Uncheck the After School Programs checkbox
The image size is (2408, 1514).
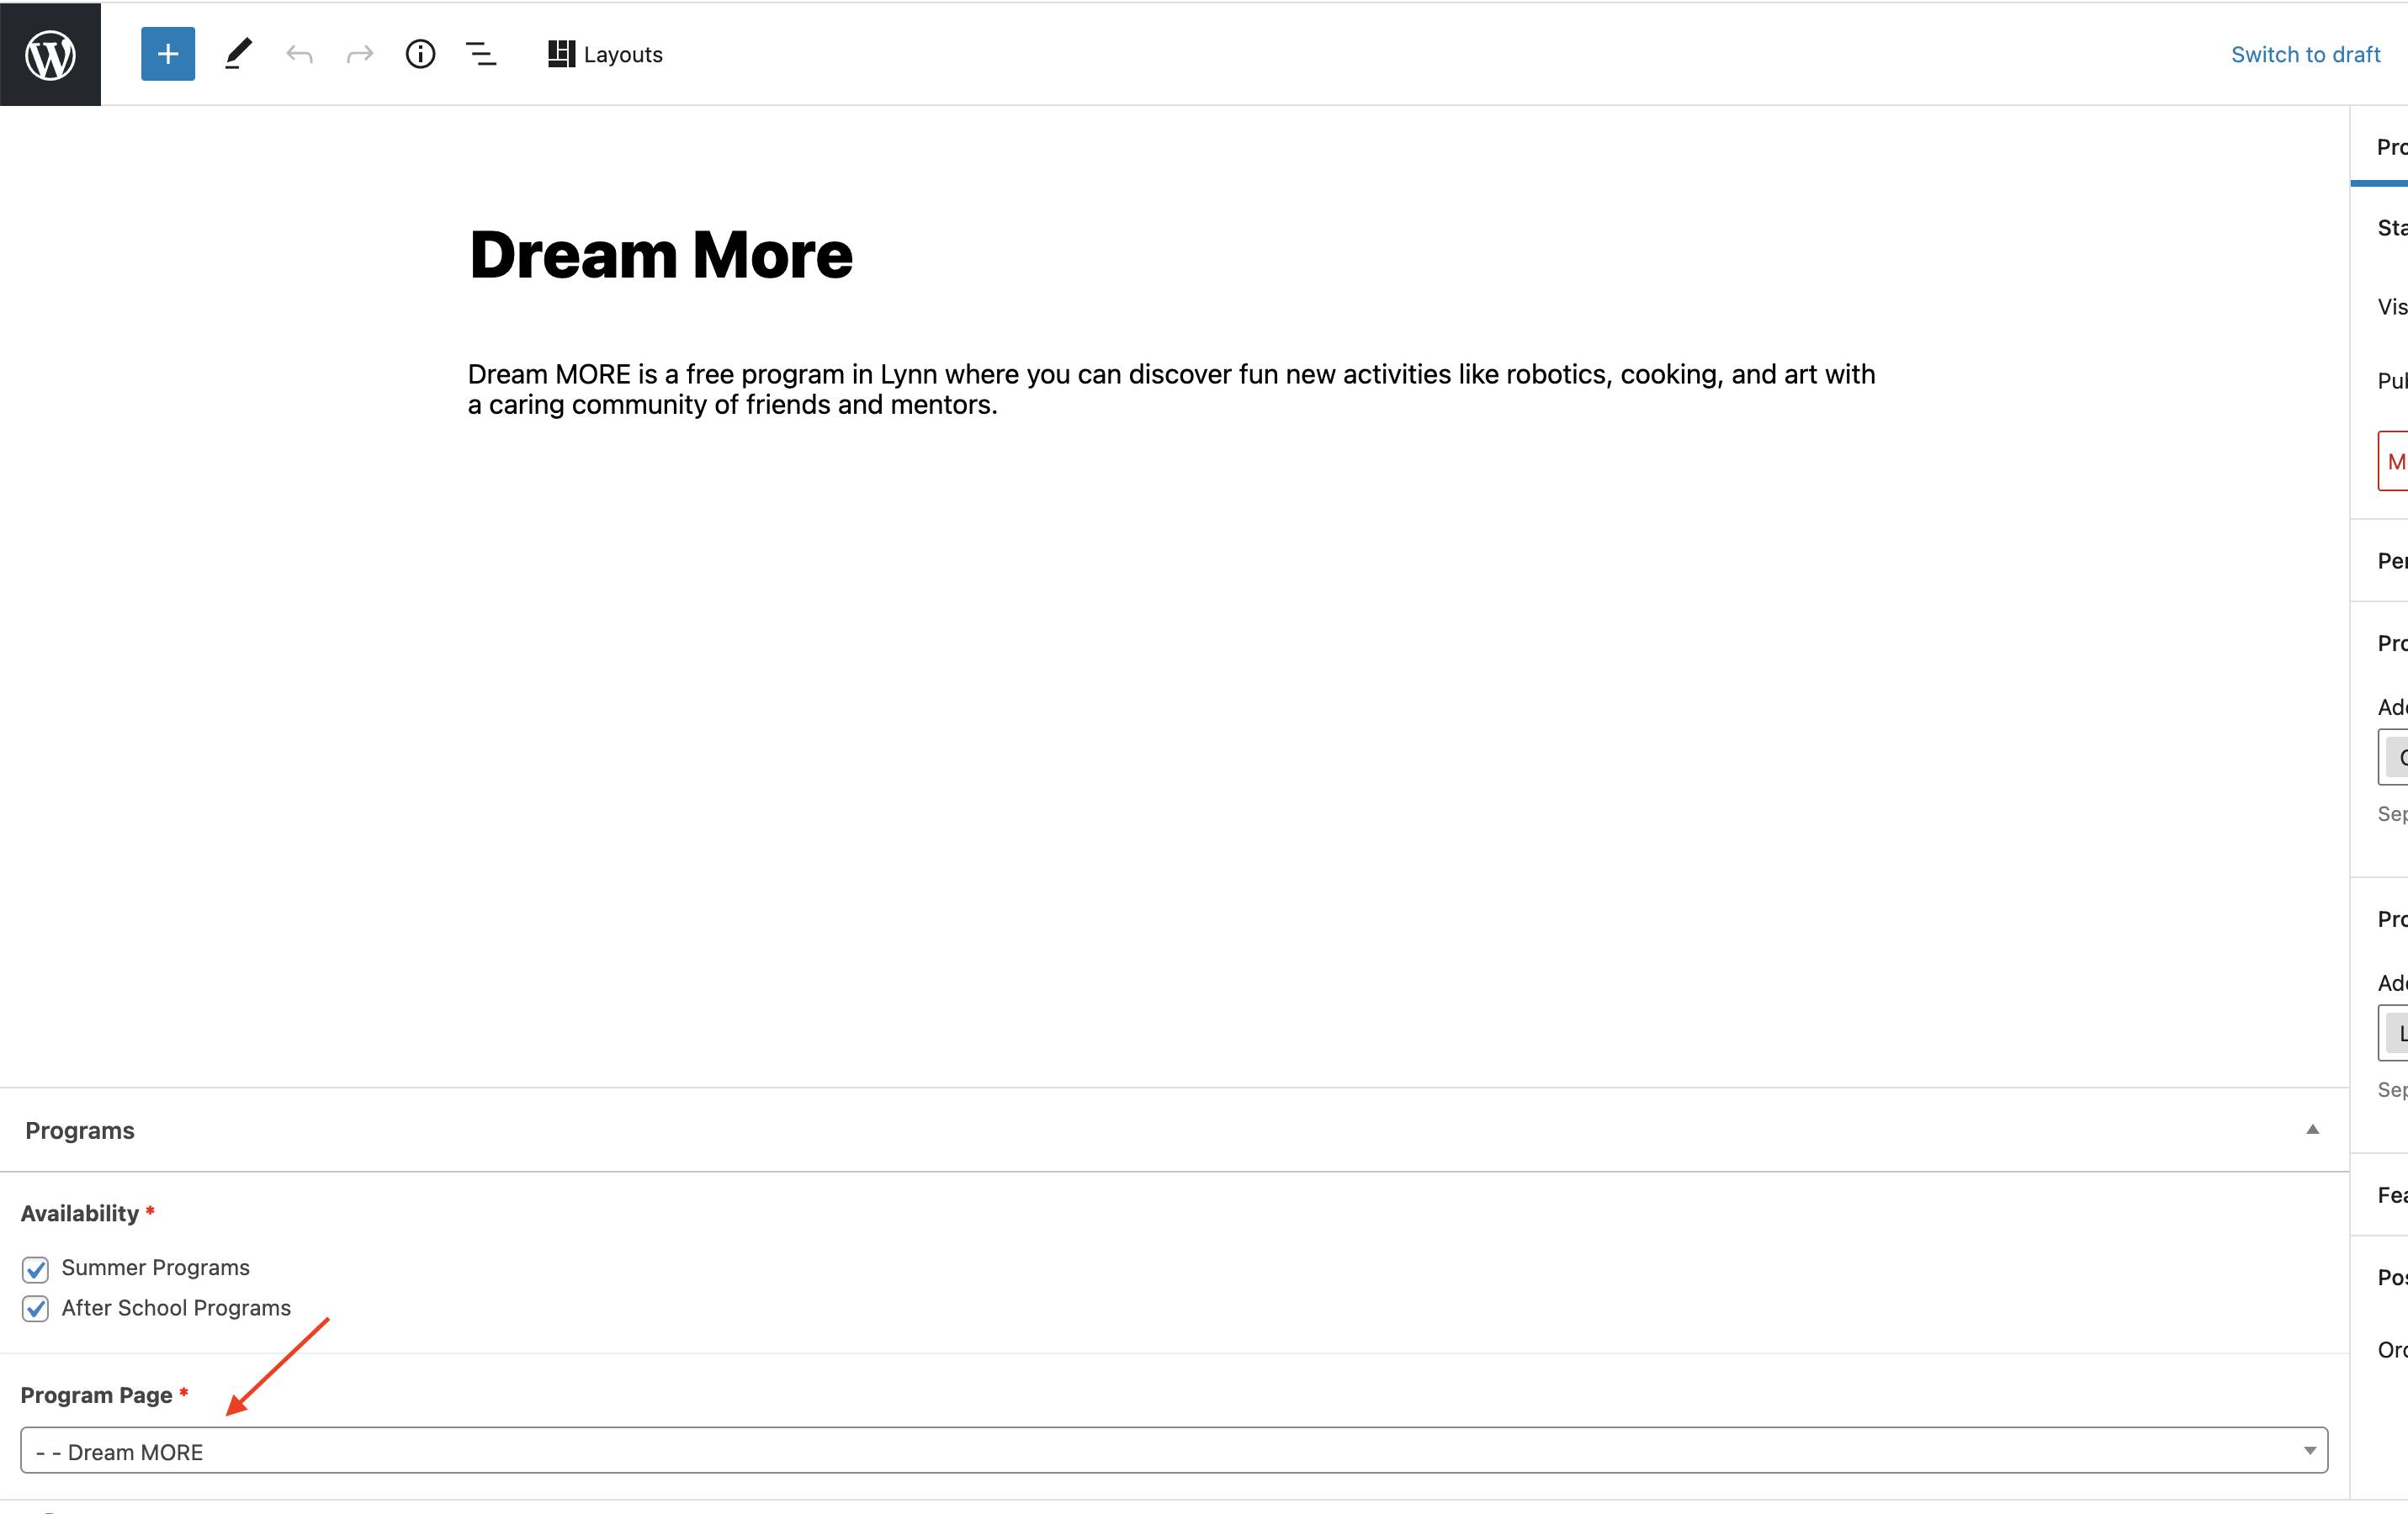click(x=36, y=1309)
